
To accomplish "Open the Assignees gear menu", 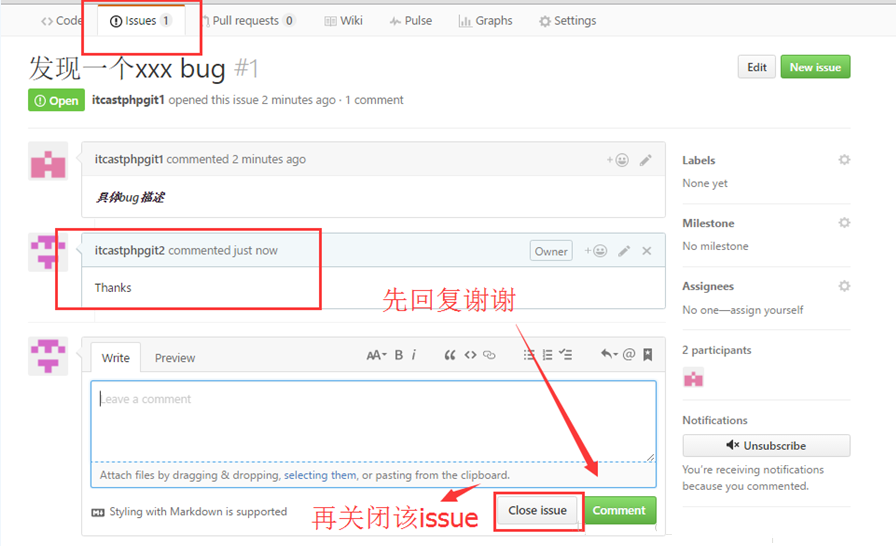I will click(844, 286).
